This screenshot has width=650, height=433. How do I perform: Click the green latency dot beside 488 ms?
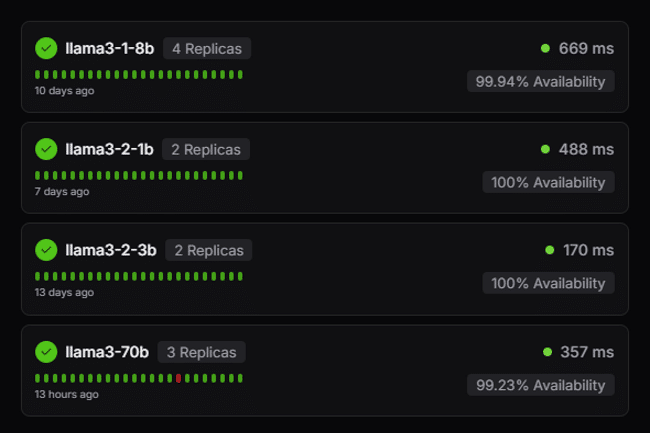pyautogui.click(x=545, y=149)
